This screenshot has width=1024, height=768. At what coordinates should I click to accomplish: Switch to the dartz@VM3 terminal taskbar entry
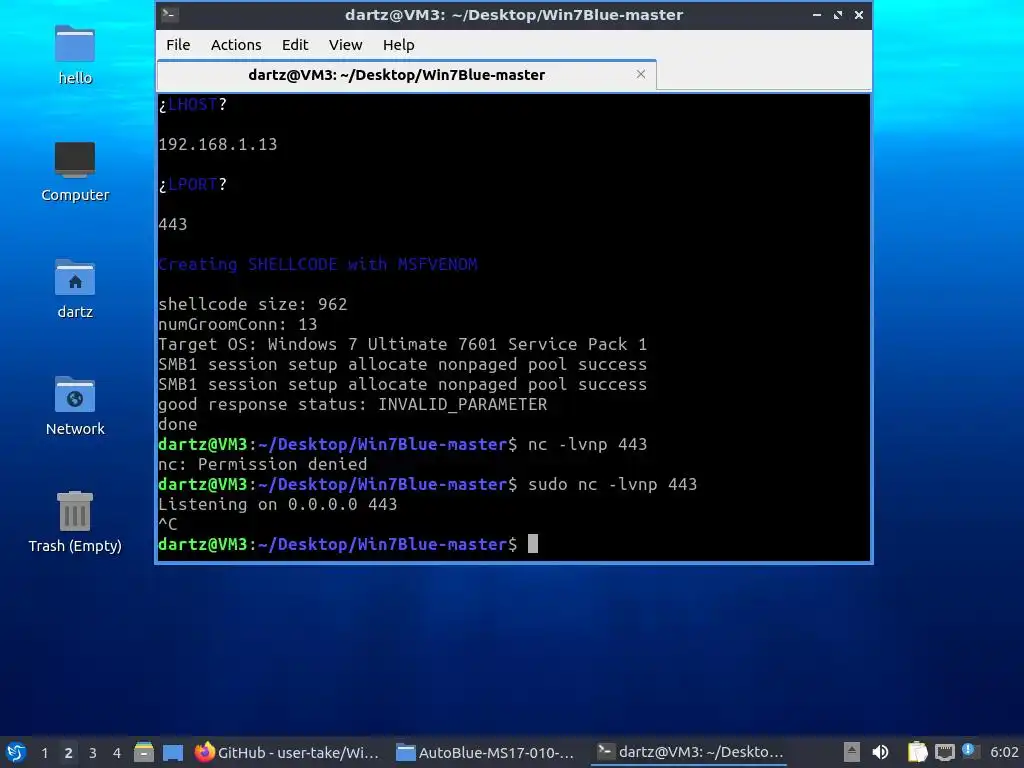click(689, 752)
